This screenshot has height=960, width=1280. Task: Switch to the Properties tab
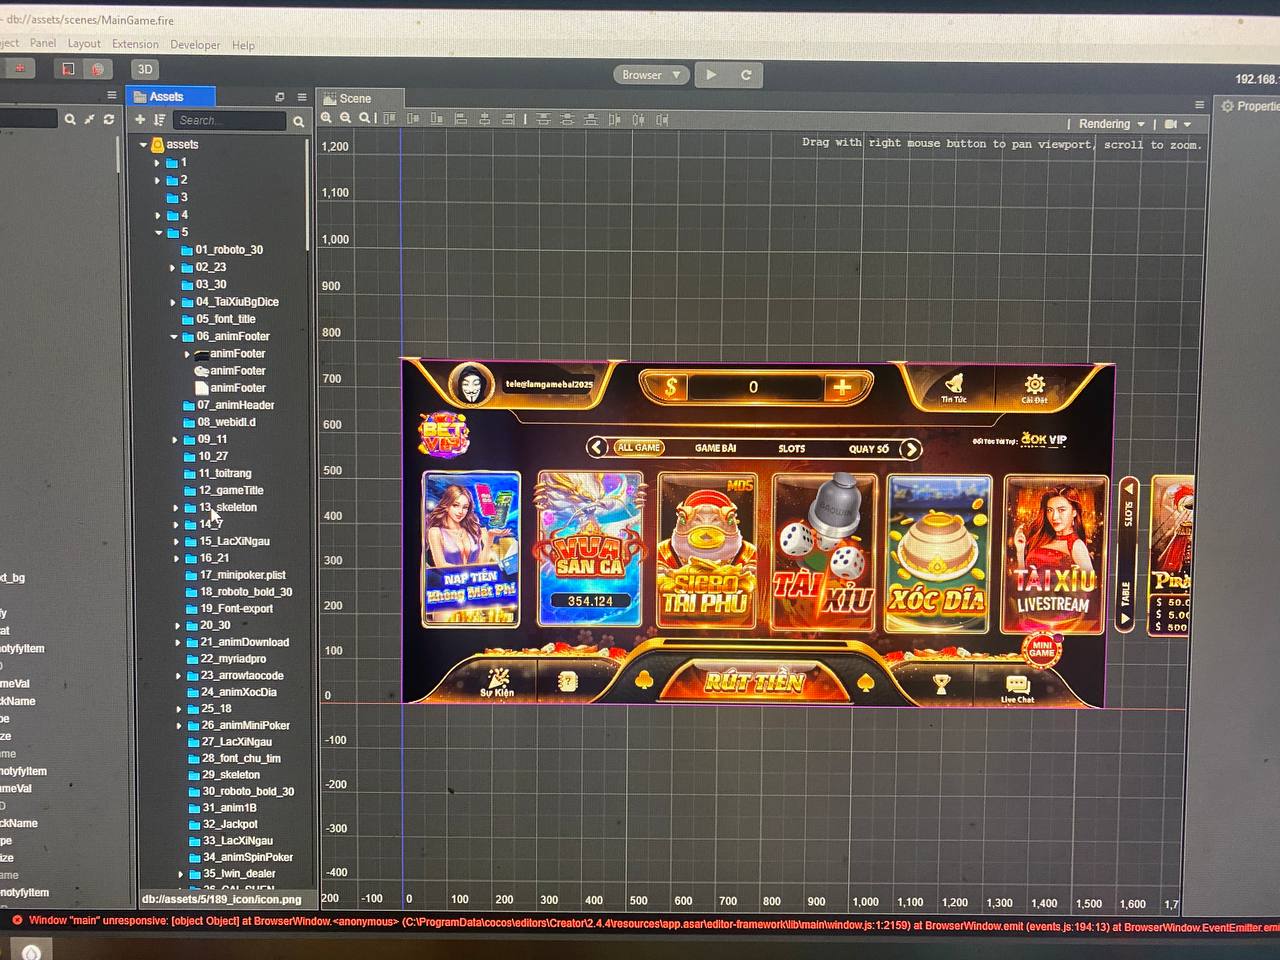coord(1246,106)
